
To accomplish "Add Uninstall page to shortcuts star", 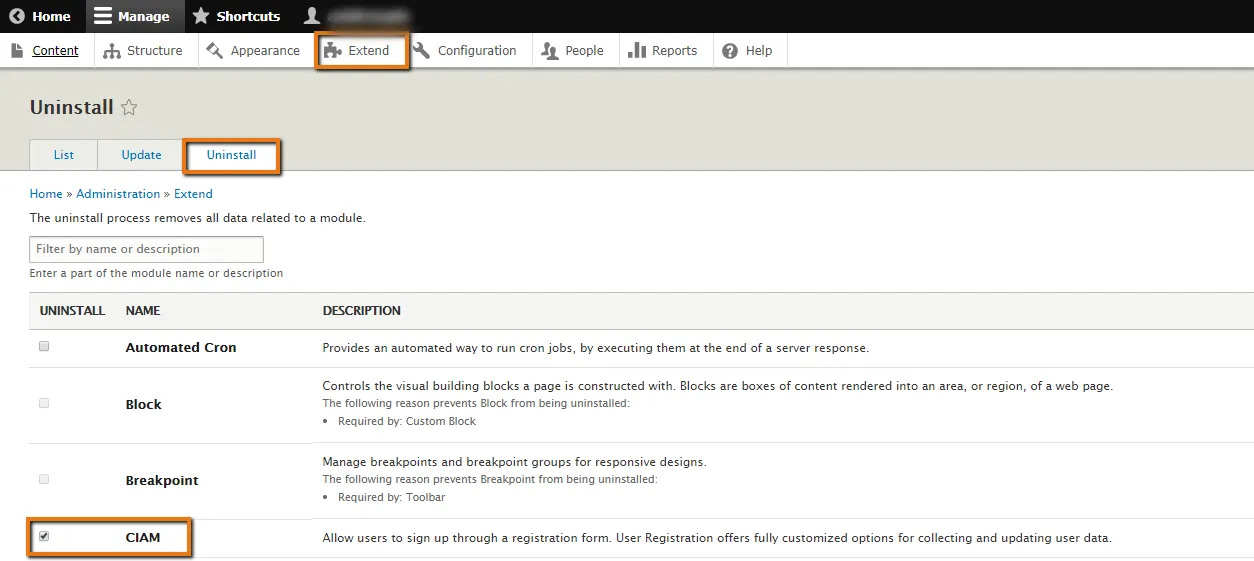I will [x=129, y=108].
